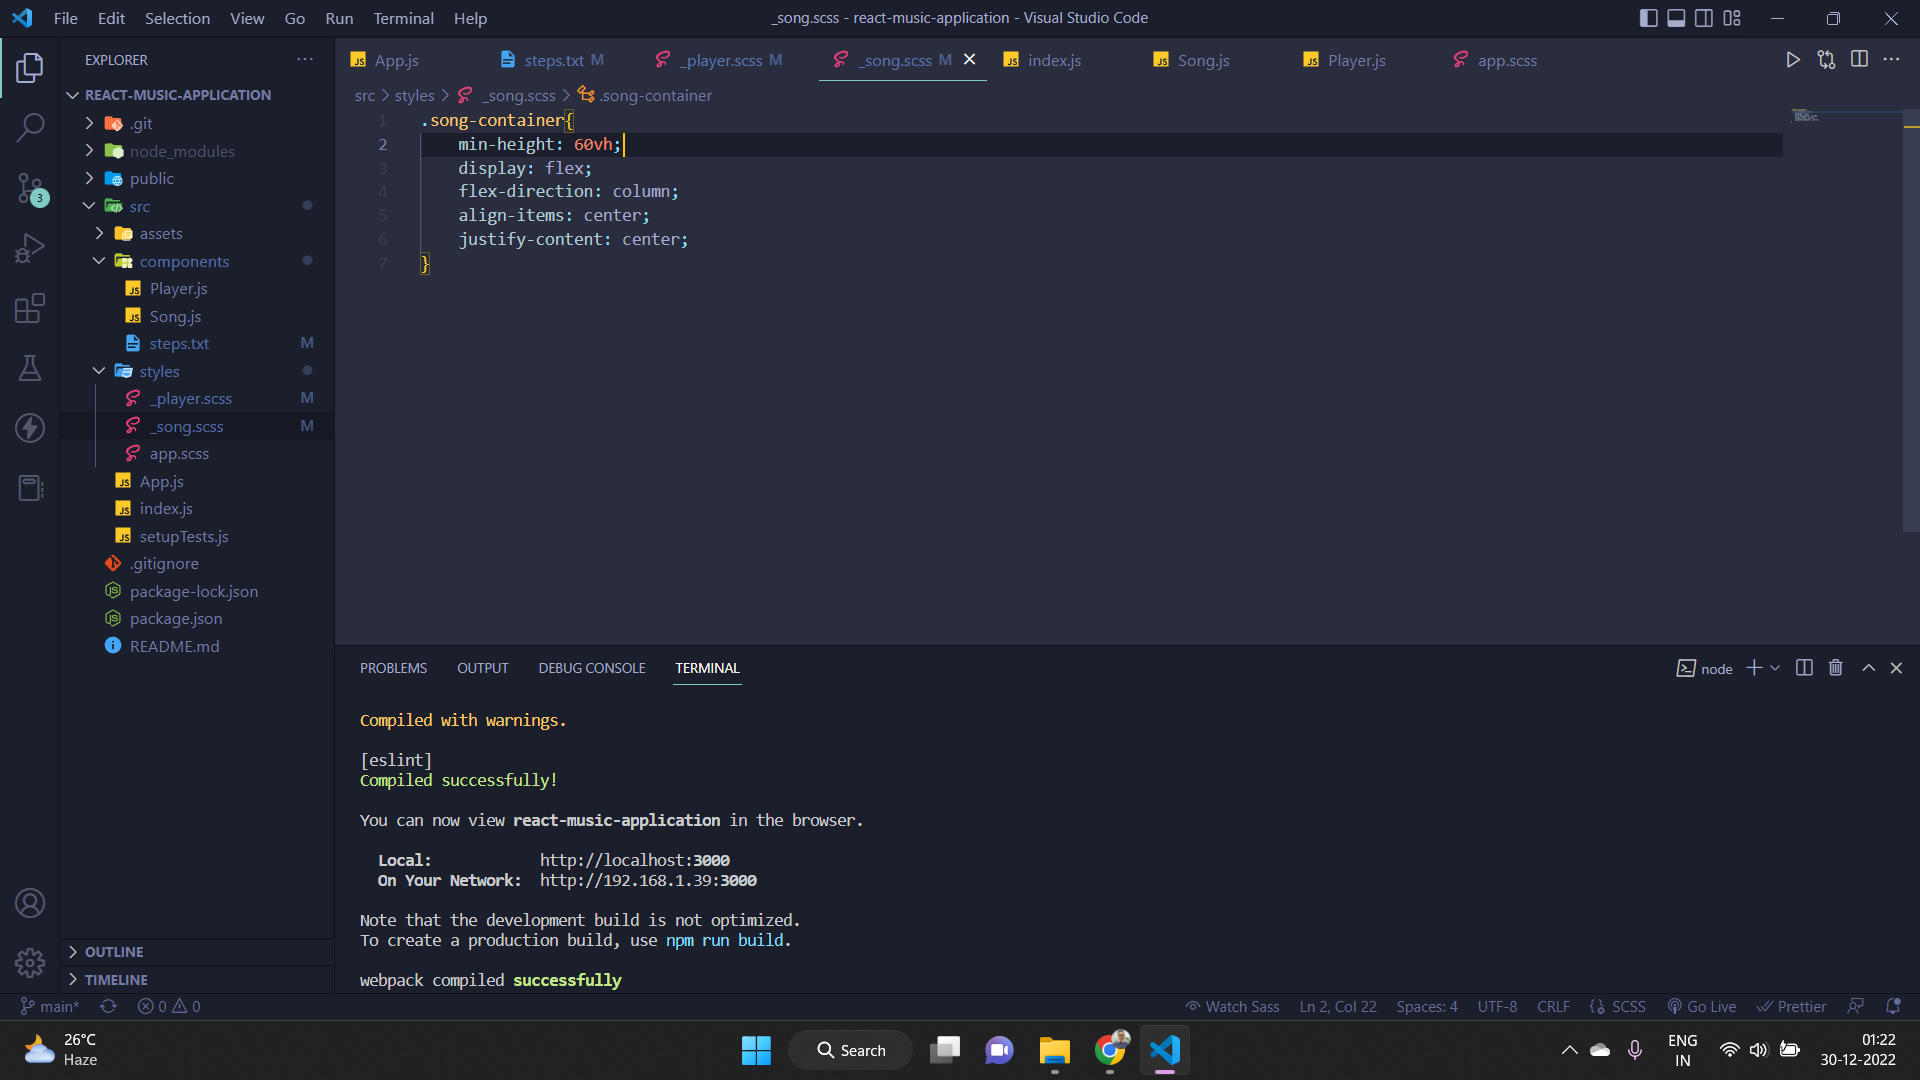Image resolution: width=1920 pixels, height=1080 pixels.
Task: Open the http://localhost:3000 link
Action: [x=634, y=860]
